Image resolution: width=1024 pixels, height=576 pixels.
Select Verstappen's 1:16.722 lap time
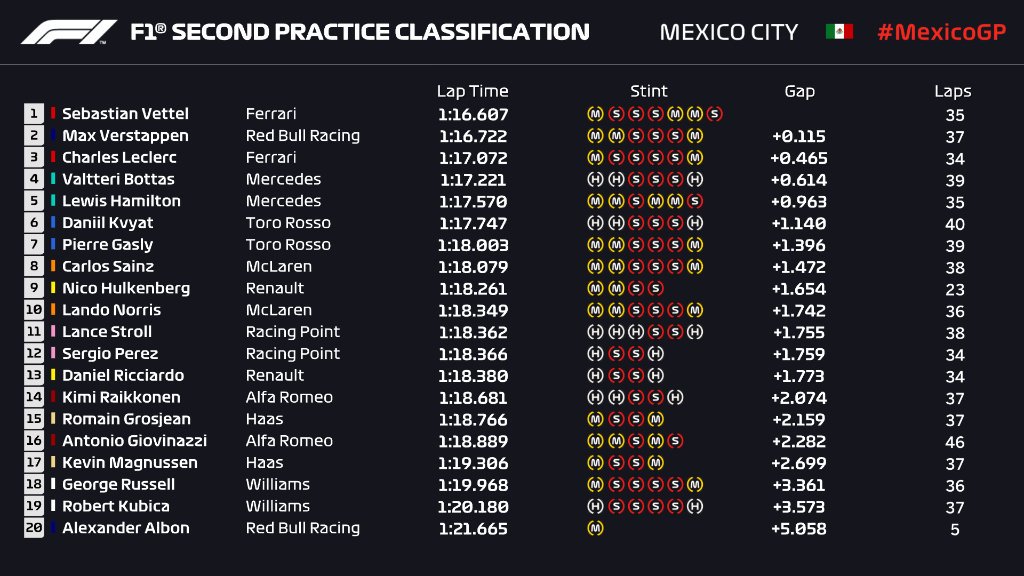[x=472, y=136]
